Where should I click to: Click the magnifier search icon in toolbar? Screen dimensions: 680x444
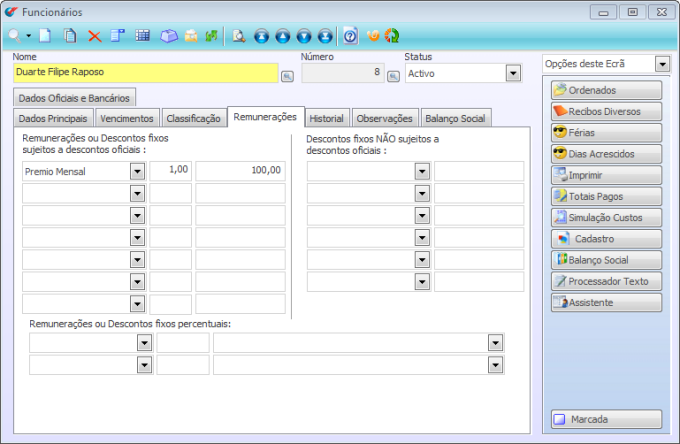pos(14,36)
